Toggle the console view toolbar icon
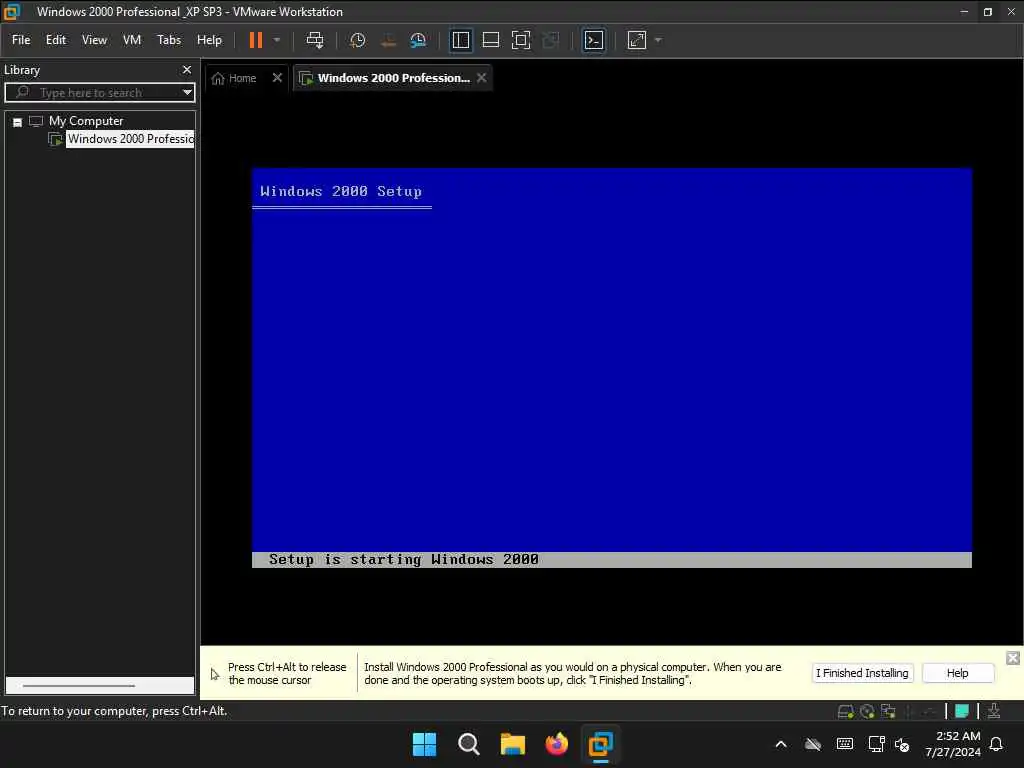Viewport: 1024px width, 768px height. (x=593, y=40)
